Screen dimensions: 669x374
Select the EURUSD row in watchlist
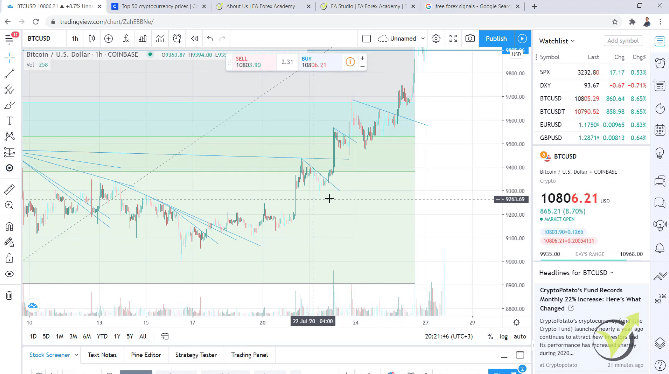coord(592,125)
